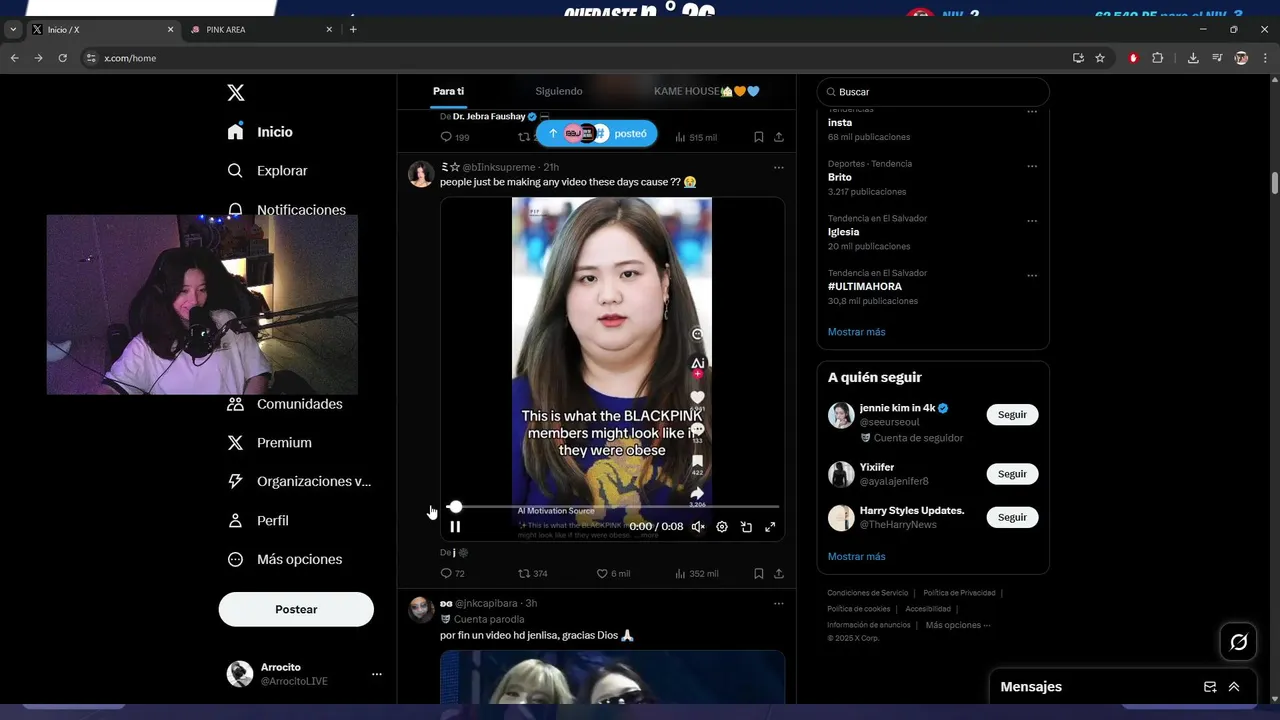Like bIinksupreme post (6 mil)
Viewport: 1280px width, 720px height.
coord(613,574)
